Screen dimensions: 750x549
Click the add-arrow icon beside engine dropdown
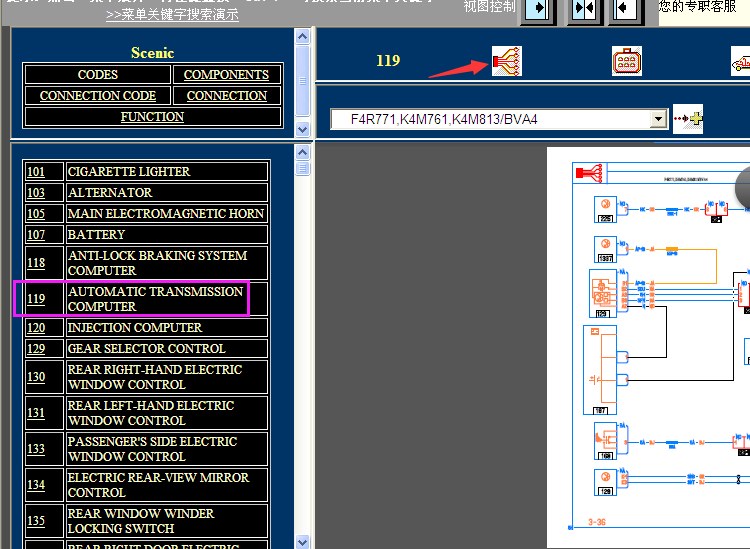[x=688, y=119]
